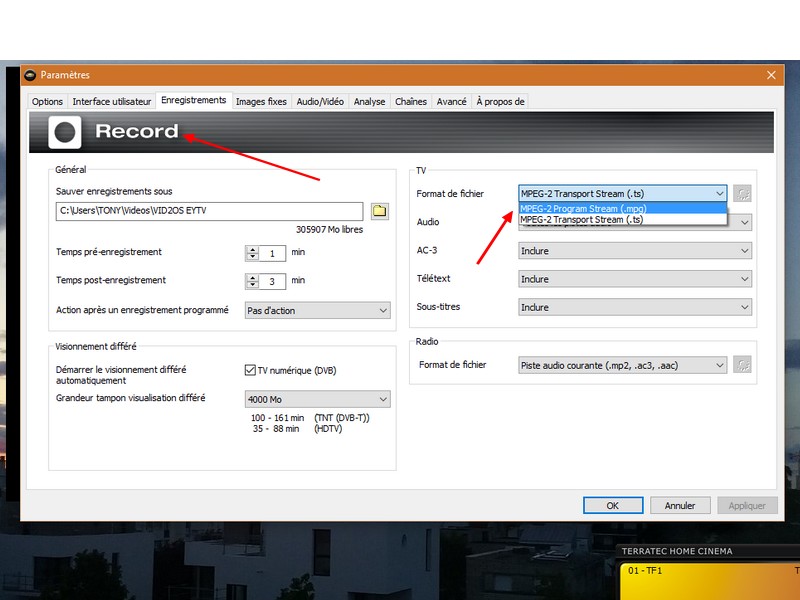Select MPEG-2 Program Stream (.mpg) option
The width and height of the screenshot is (800, 600).
pyautogui.click(x=622, y=208)
